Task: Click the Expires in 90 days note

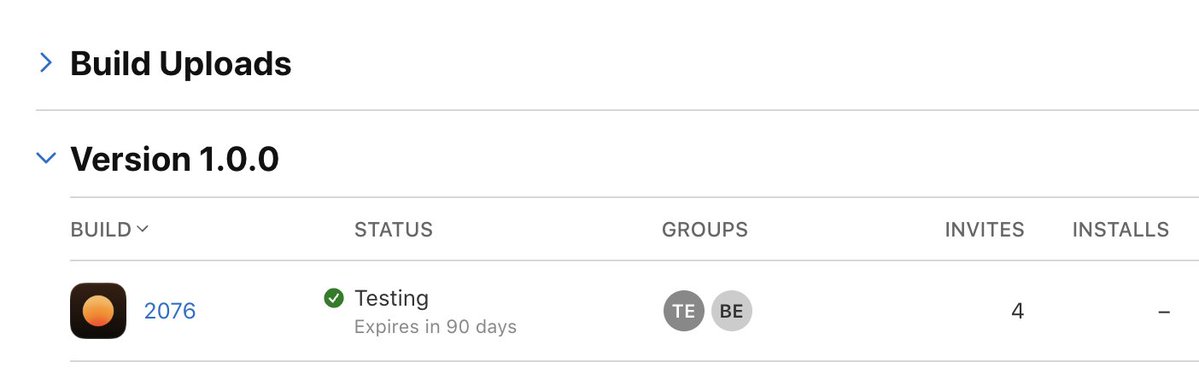Action: coord(435,327)
